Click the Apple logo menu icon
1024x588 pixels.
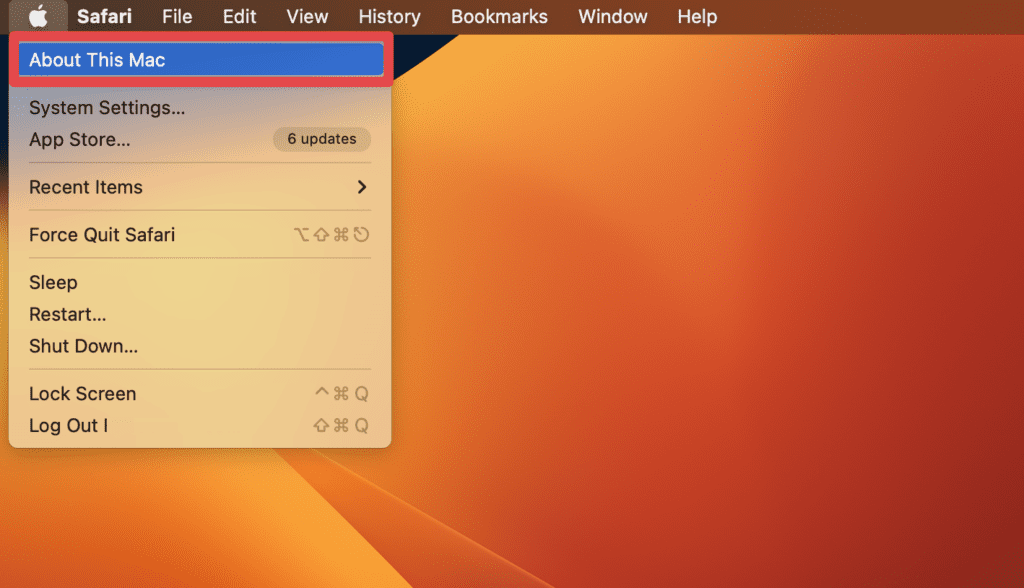click(x=39, y=16)
